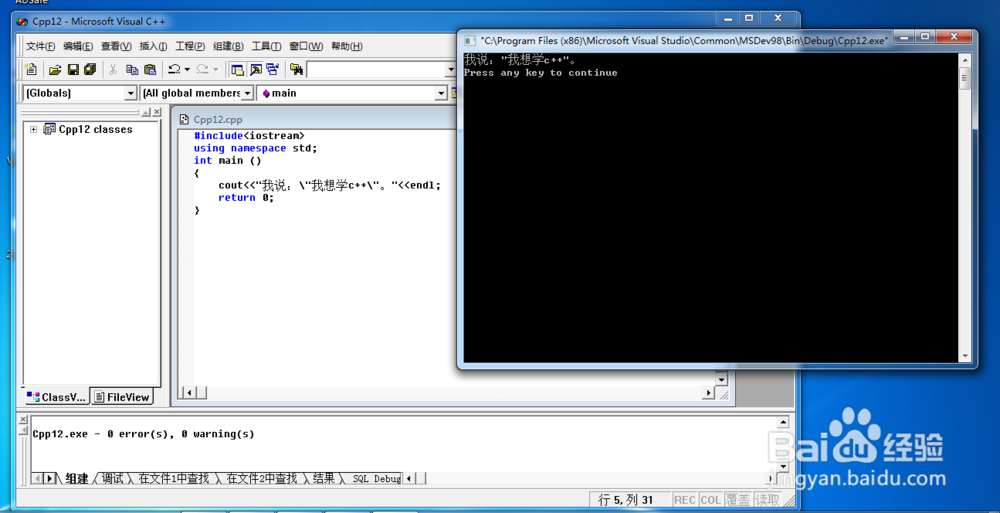Toggle the Output window icon
This screenshot has height=513, width=1000.
(256, 69)
